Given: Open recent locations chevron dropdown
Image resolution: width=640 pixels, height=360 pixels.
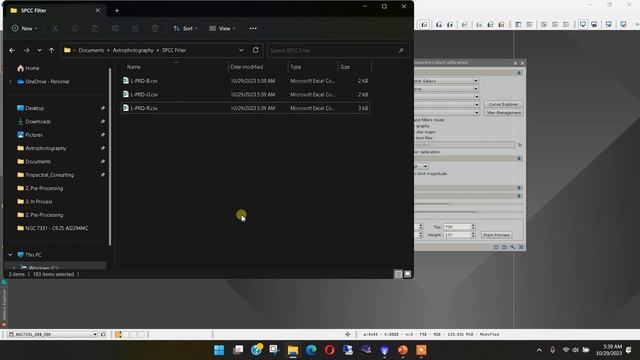Looking at the screenshot, I should 39,50.
